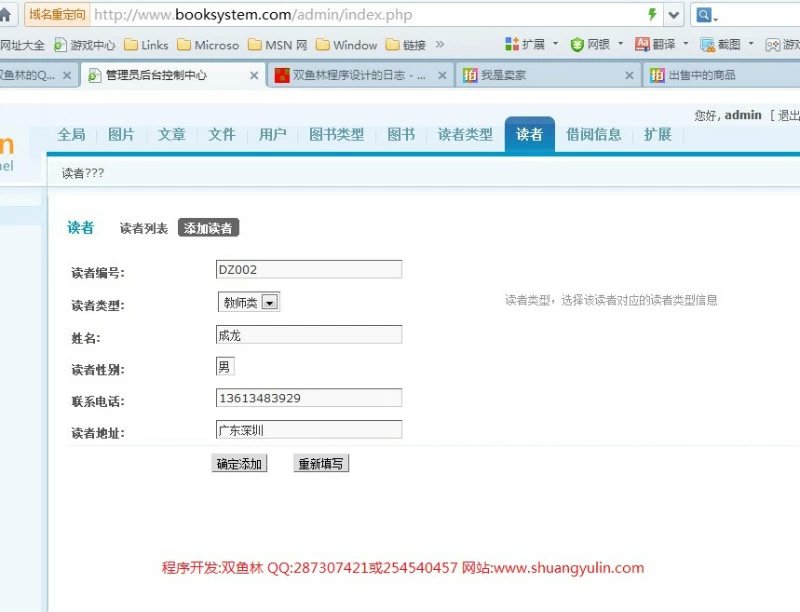Viewport: 800px width, 612px height.
Task: Show more bookmarks with the chevron
Action: tap(440, 45)
